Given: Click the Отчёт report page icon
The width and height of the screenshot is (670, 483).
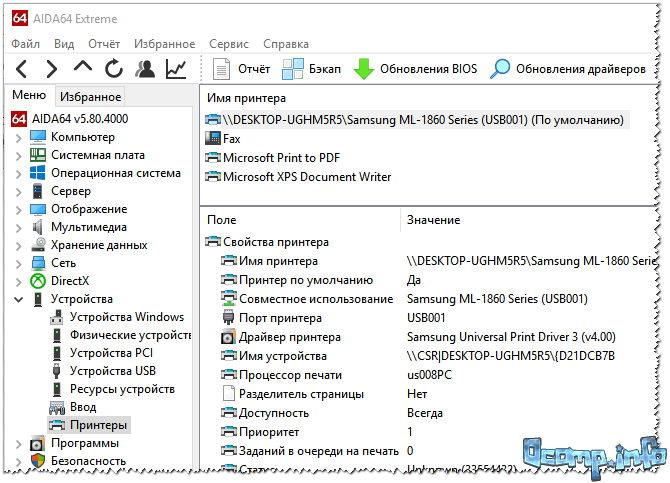Looking at the screenshot, I should coord(221,69).
